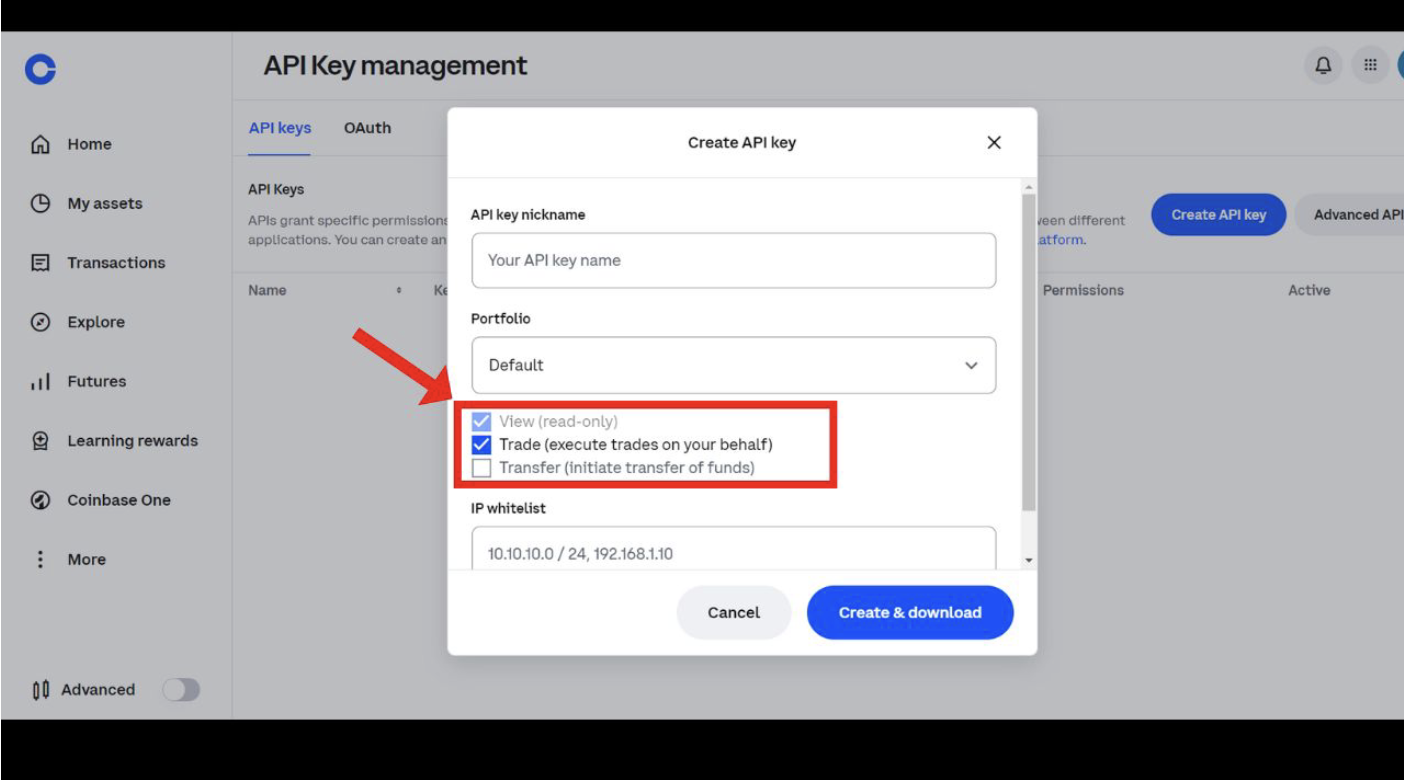Open the apps grid icon
The width and height of the screenshot is (1404, 780).
click(x=1371, y=66)
